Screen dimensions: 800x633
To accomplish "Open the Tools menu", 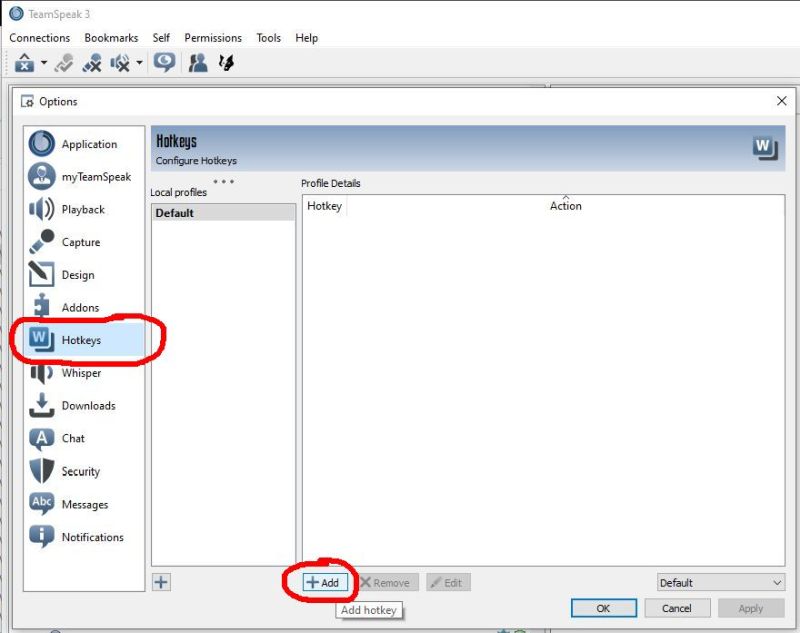I will [x=268, y=38].
